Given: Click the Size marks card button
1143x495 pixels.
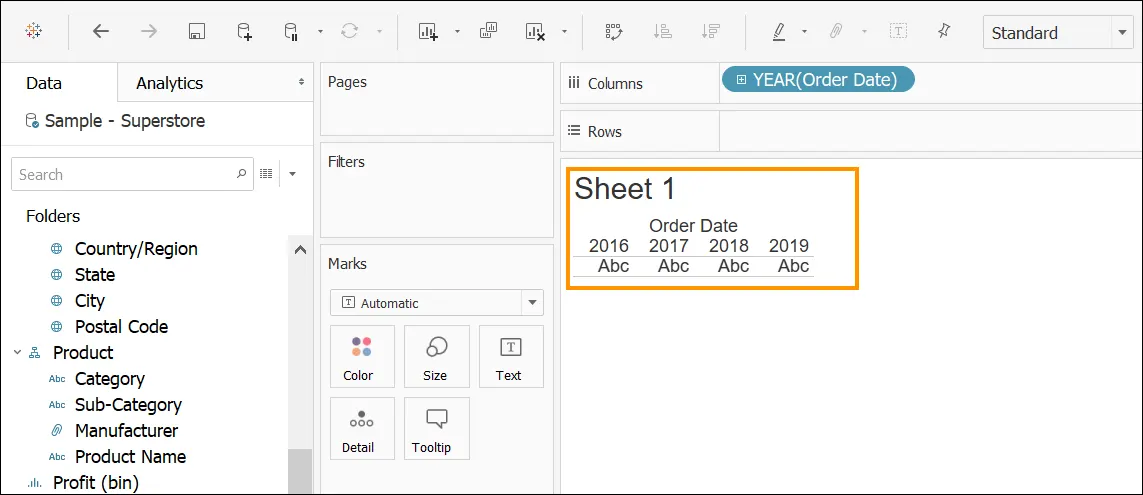Looking at the screenshot, I should click(437, 356).
